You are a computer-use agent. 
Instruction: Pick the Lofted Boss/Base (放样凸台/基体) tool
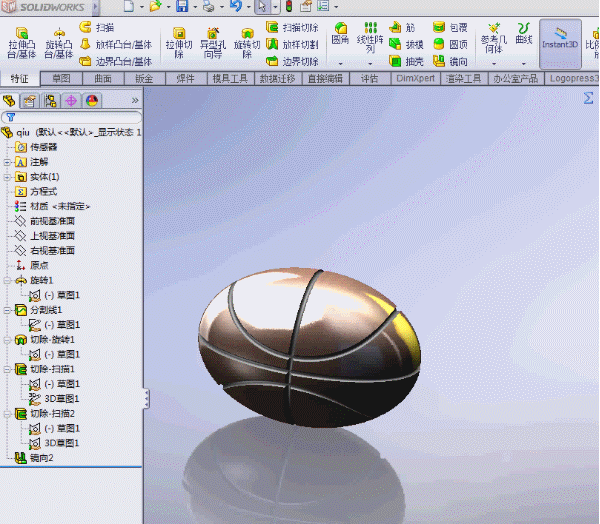pyautogui.click(x=116, y=44)
